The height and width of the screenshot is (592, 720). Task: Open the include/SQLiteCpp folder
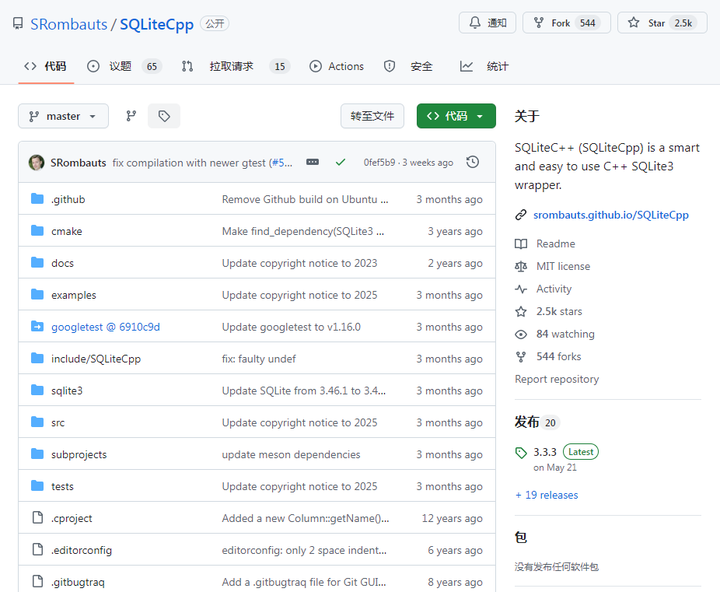[x=96, y=359]
